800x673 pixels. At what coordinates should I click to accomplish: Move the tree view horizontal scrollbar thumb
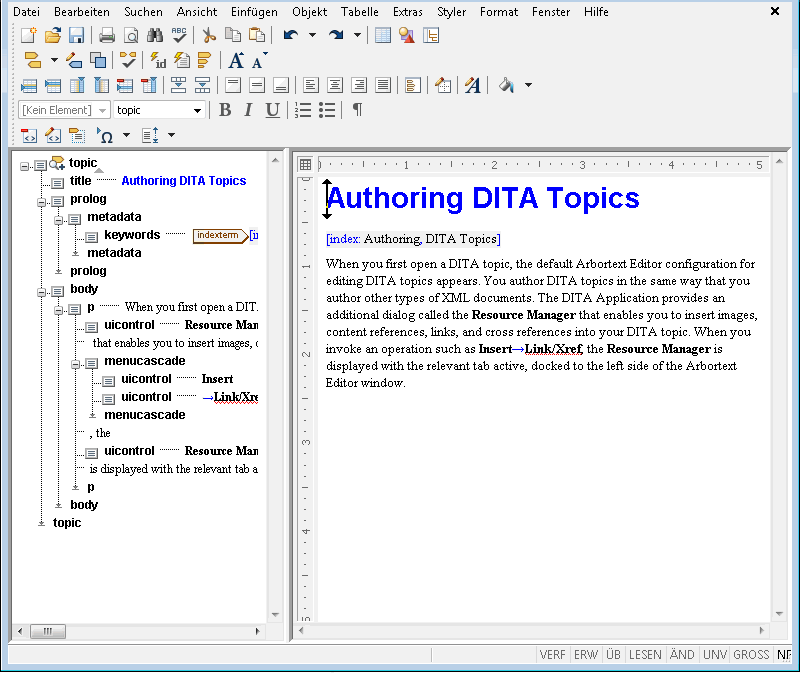coord(47,631)
